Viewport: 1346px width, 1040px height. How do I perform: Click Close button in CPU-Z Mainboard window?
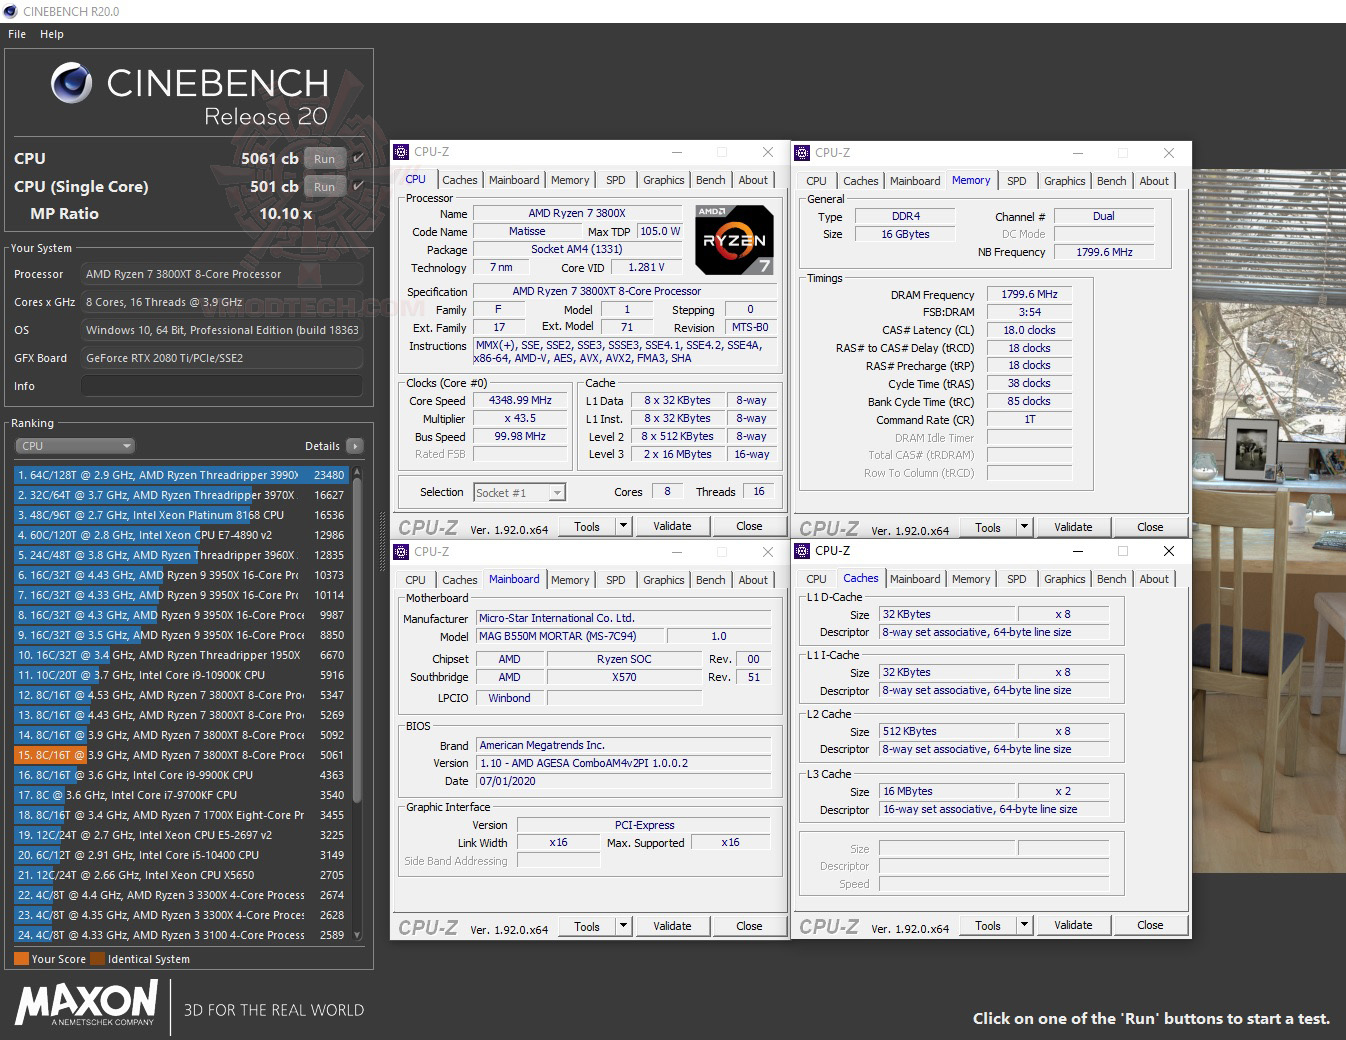pos(749,926)
